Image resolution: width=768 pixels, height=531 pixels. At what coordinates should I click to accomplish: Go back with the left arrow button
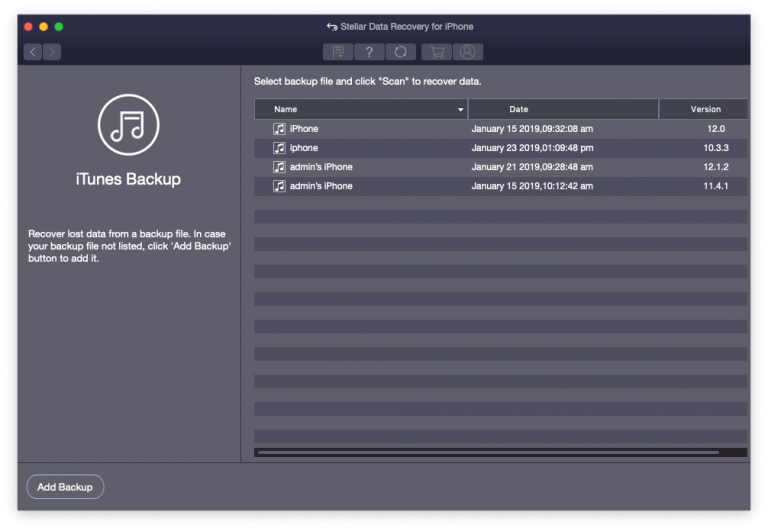[x=33, y=51]
